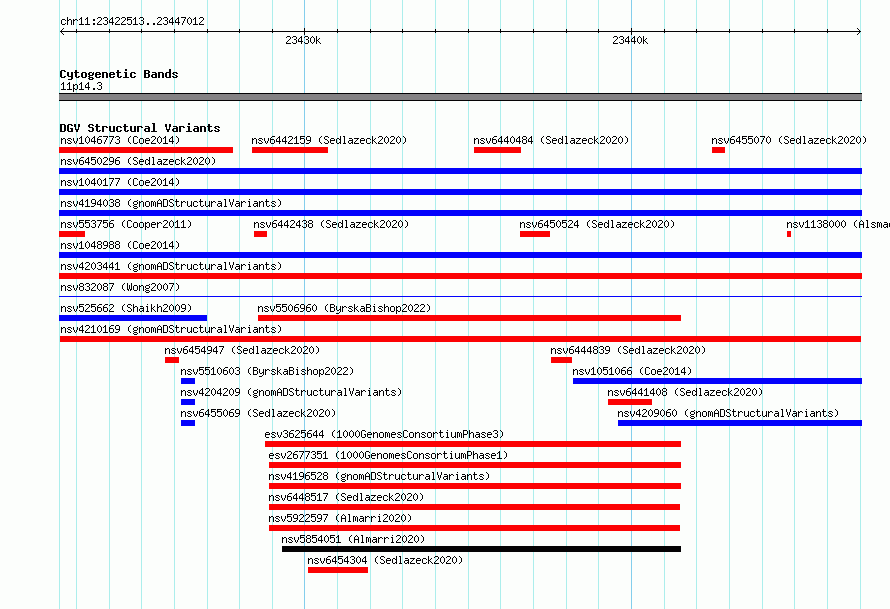The width and height of the screenshot is (890, 609).
Task: Click nsv6450524 (Sedlazeck2020) label
Action: tap(597, 224)
